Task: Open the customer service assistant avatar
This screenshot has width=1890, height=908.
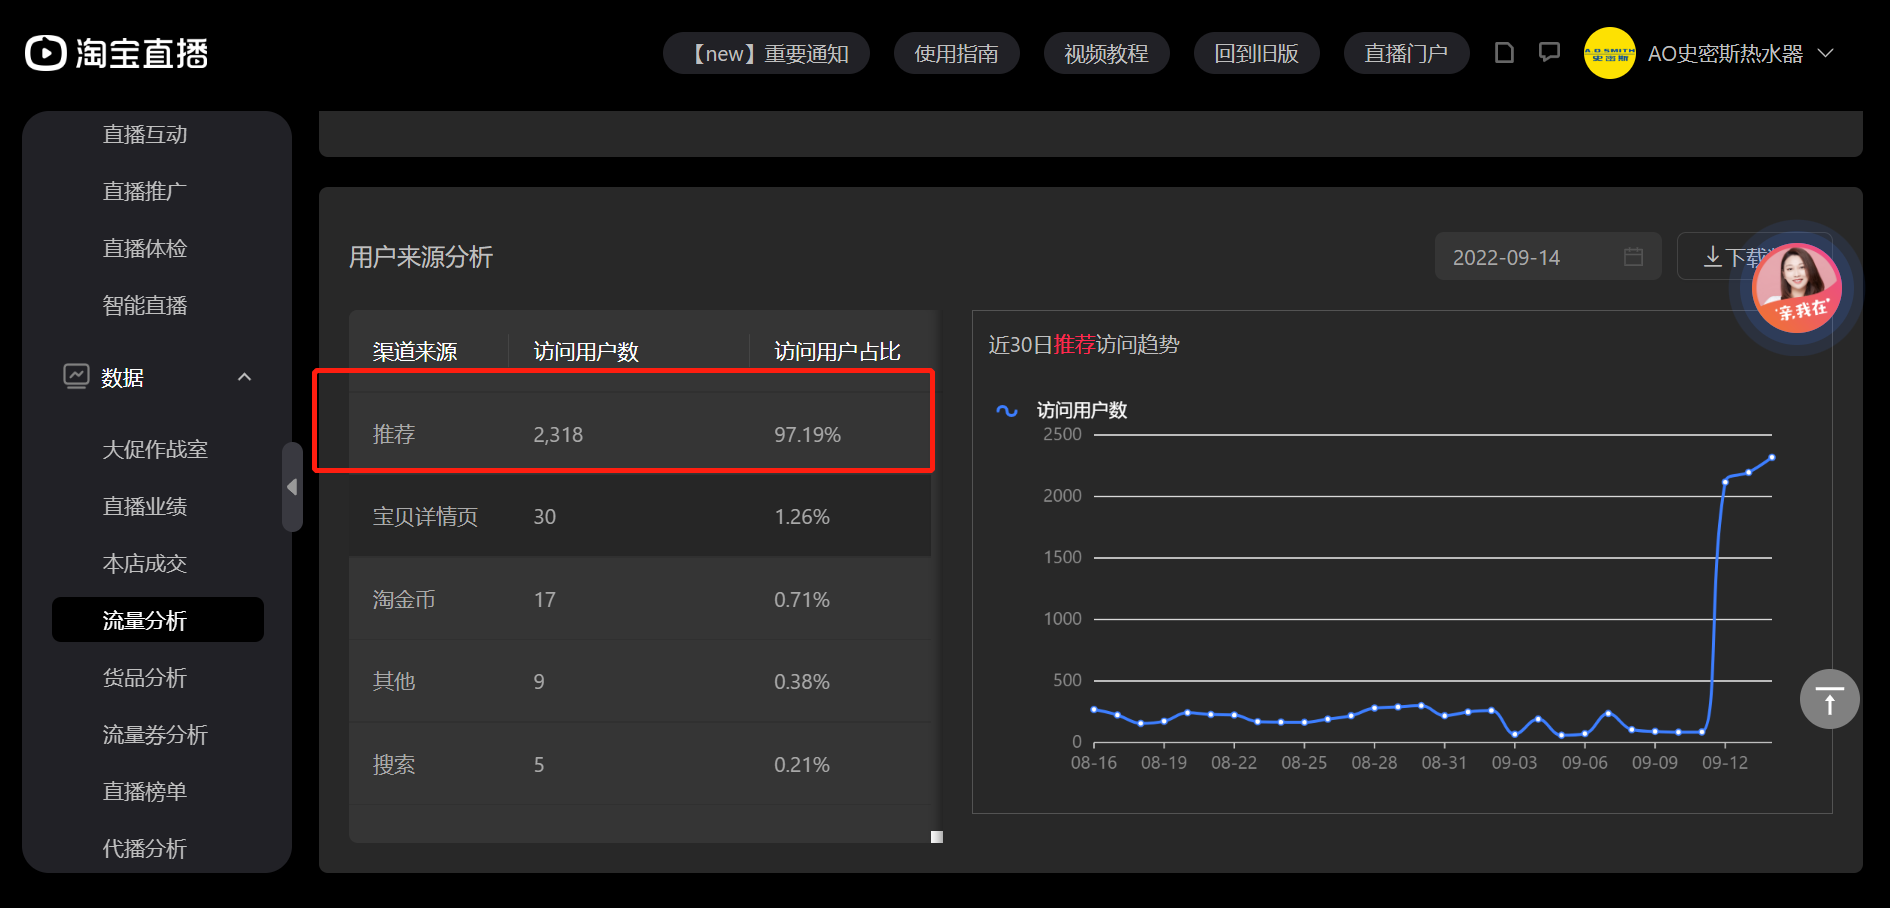Action: click(x=1797, y=288)
